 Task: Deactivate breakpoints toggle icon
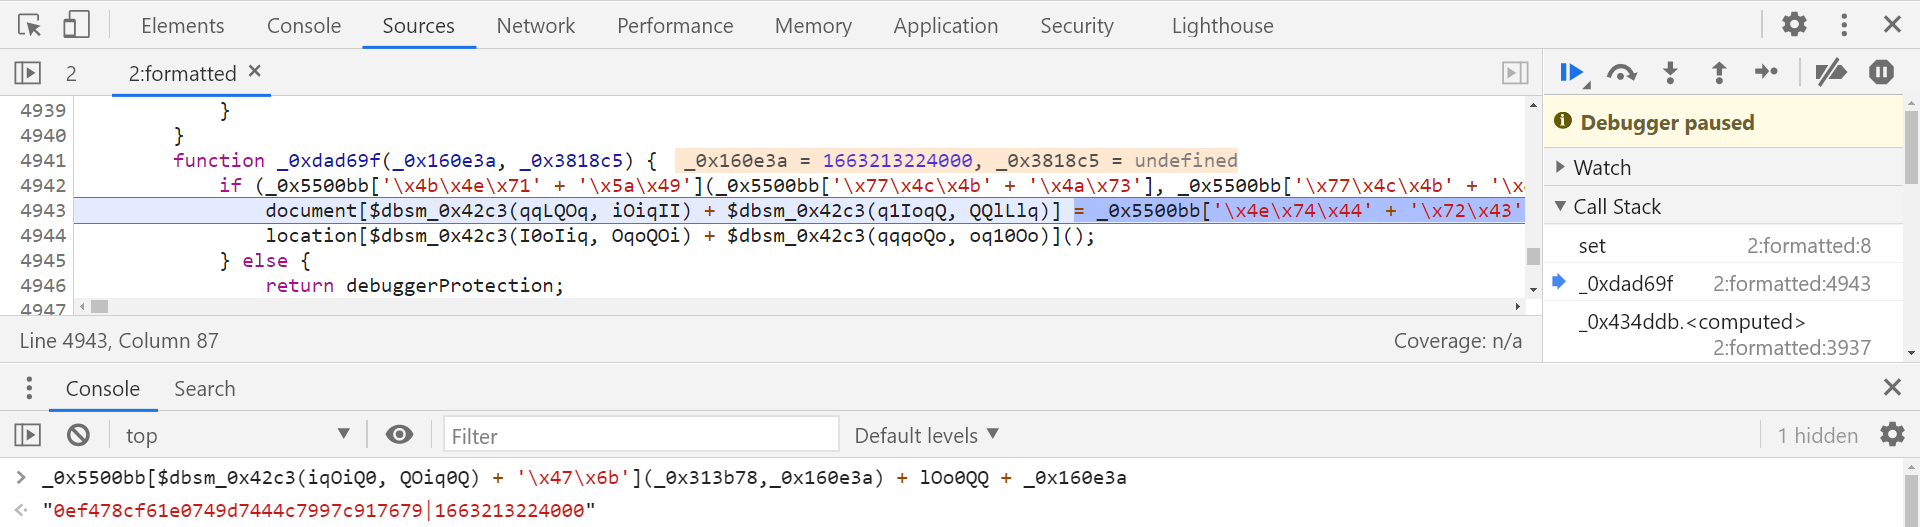pyautogui.click(x=1831, y=72)
